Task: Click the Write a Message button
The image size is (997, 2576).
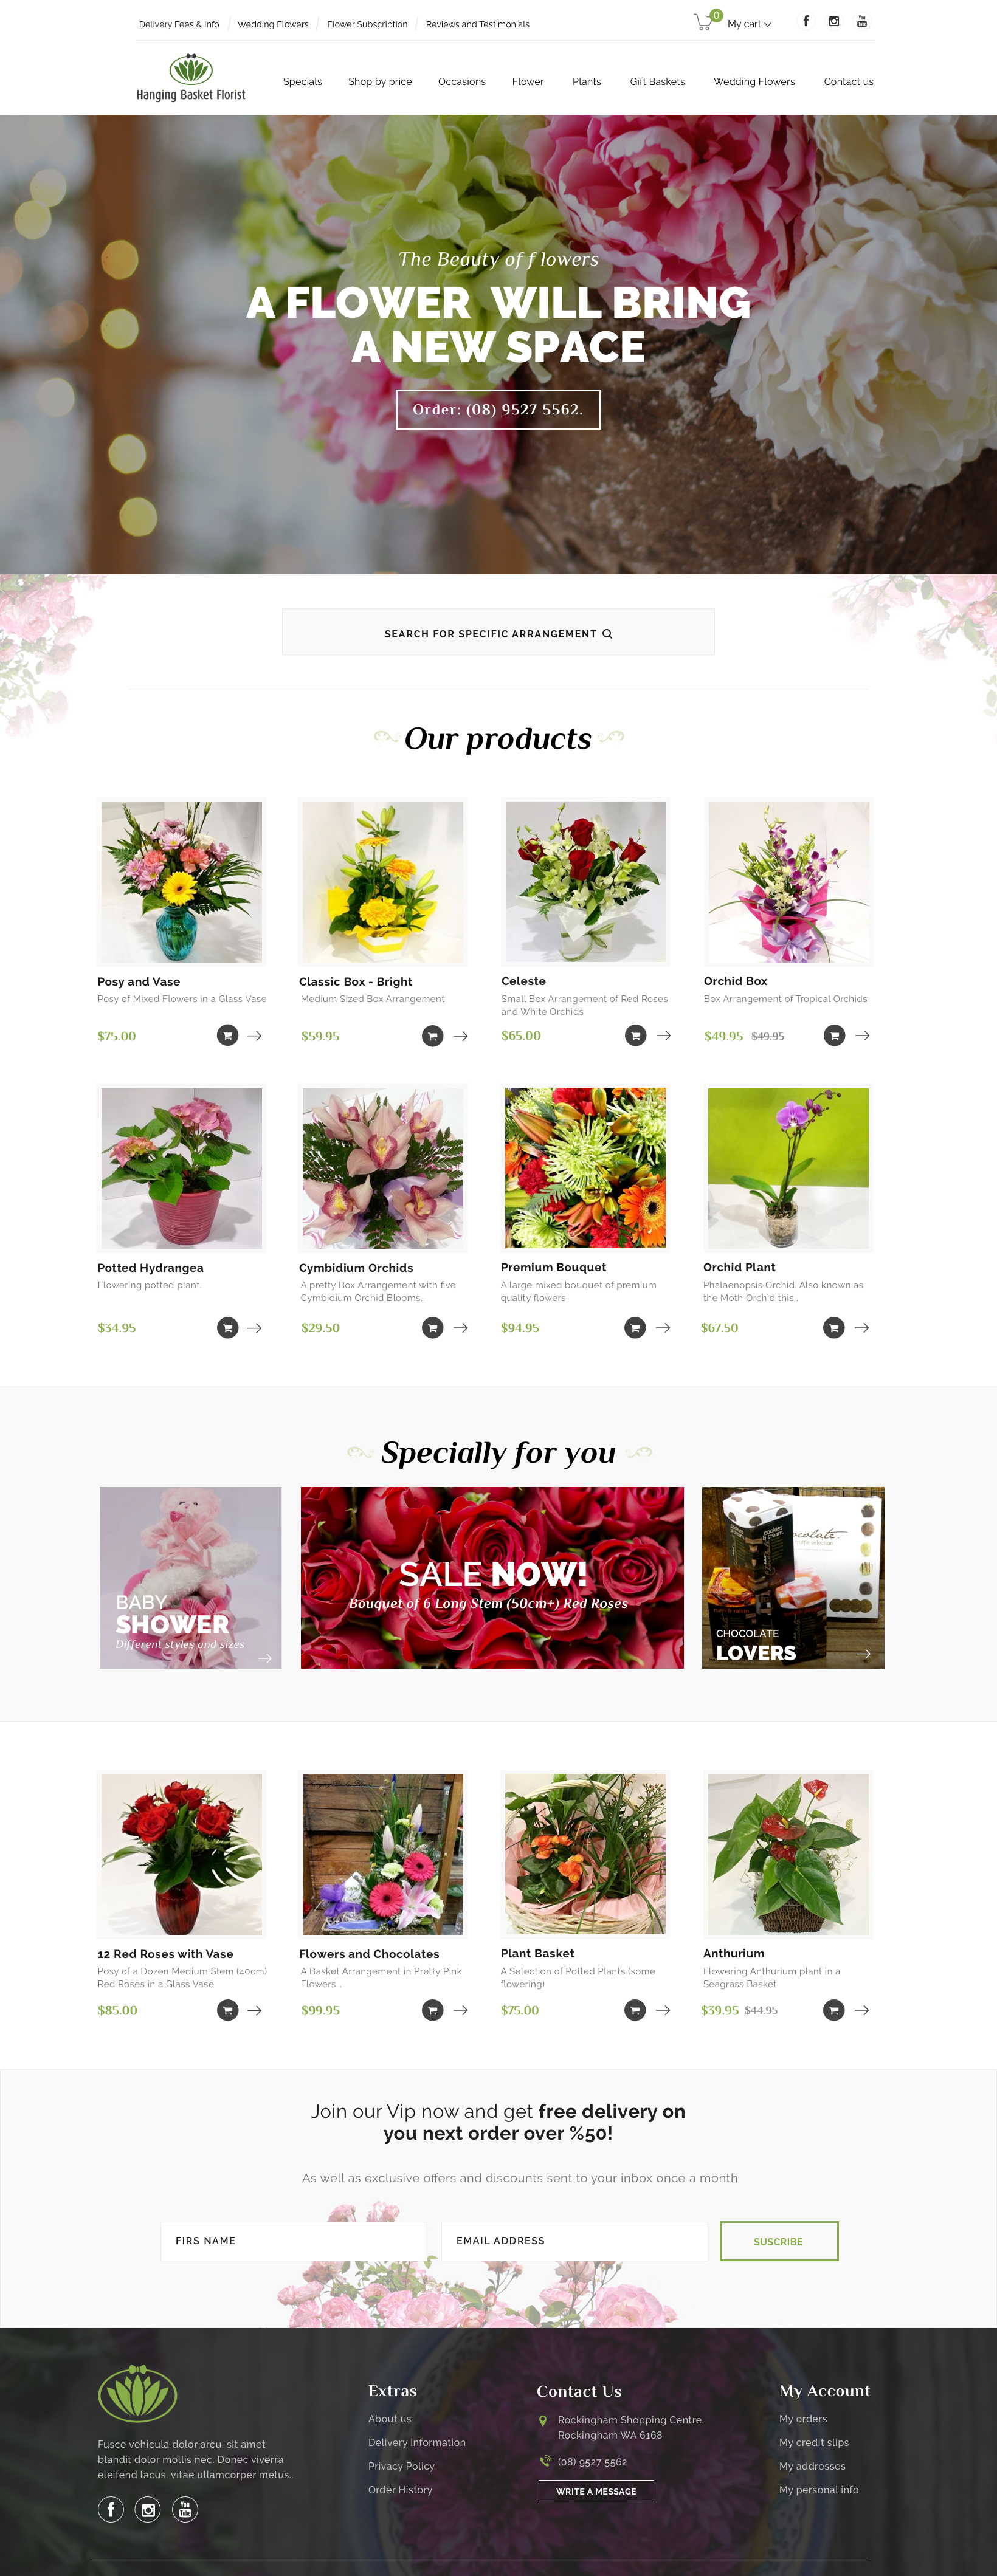Action: coord(596,2490)
